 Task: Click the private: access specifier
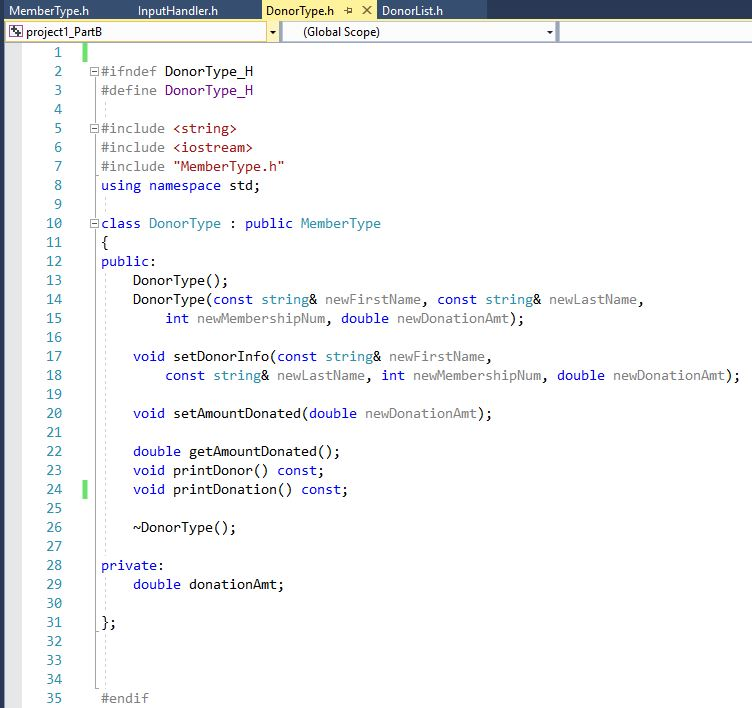tap(132, 566)
